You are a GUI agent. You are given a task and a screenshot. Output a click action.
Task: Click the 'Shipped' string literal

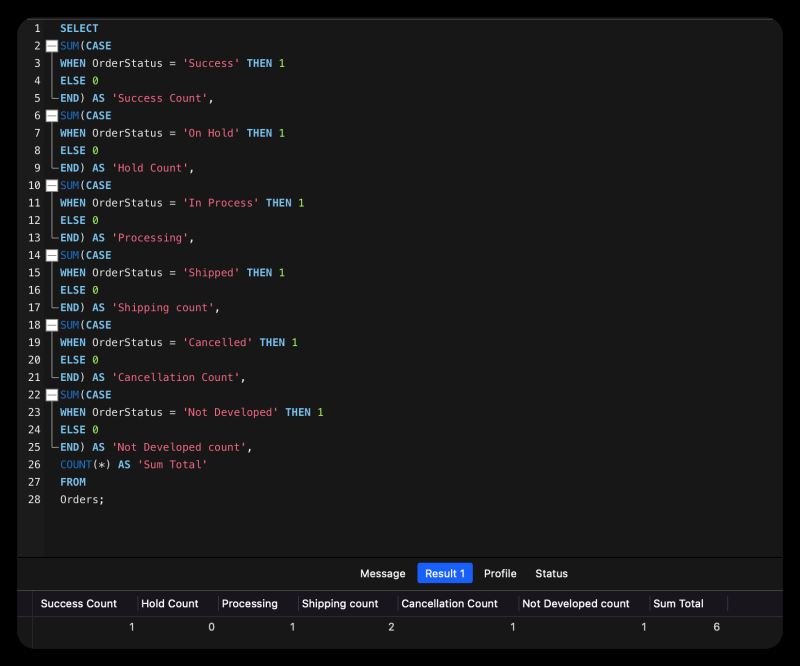[211, 273]
